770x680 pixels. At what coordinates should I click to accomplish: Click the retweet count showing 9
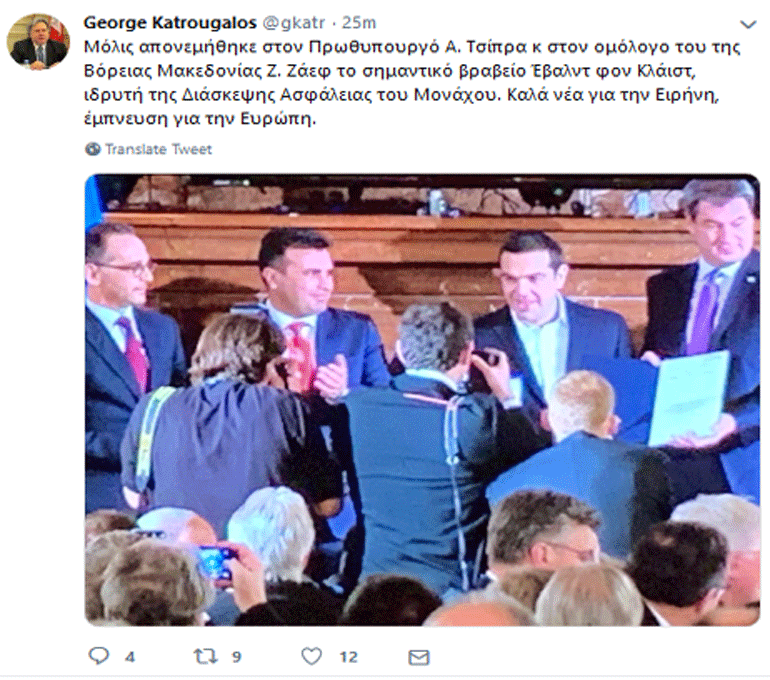[x=237, y=657]
